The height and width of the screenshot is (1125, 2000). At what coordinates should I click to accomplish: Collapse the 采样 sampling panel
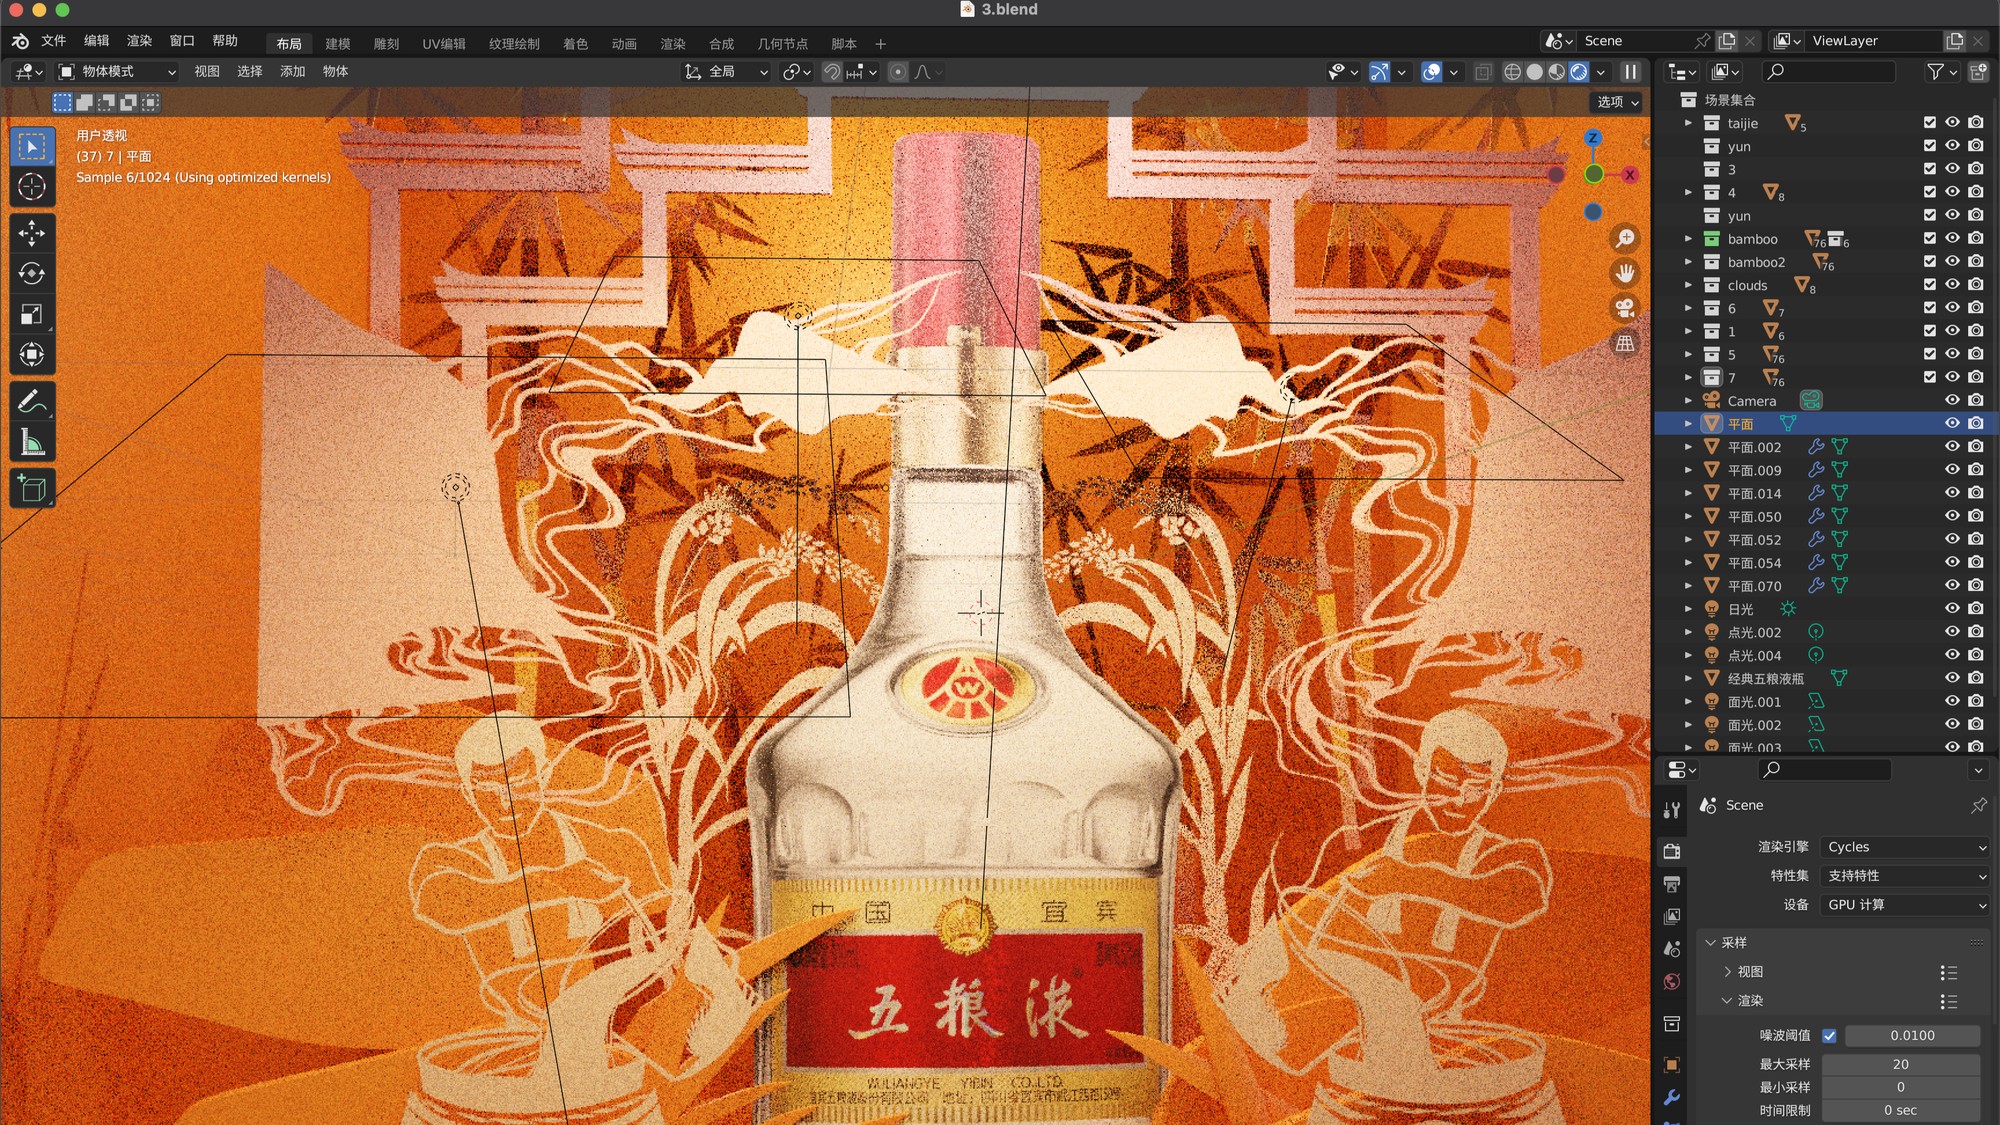coord(1711,943)
